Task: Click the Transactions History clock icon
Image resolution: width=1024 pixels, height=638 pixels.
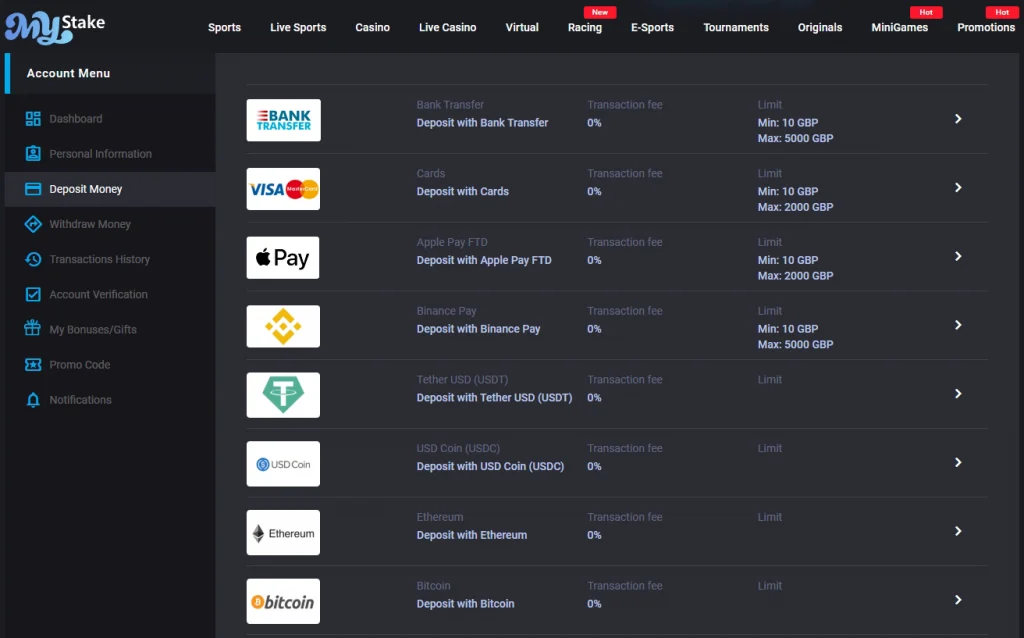Action: (33, 259)
